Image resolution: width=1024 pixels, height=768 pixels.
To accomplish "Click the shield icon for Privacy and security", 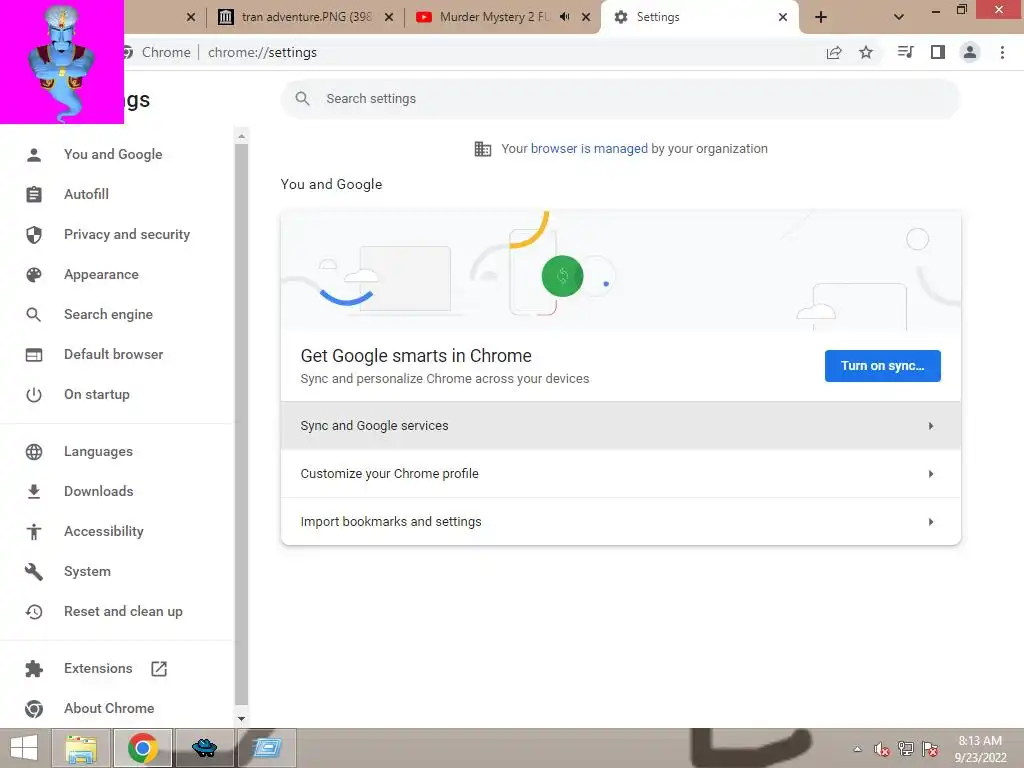I will click(34, 234).
